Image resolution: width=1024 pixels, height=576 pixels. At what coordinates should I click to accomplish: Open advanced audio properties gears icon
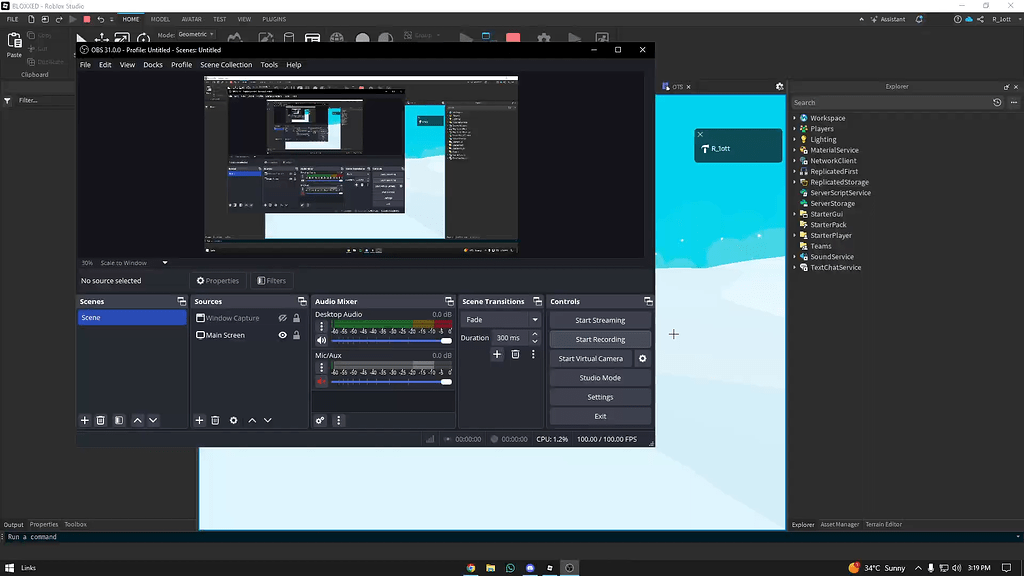(x=320, y=421)
